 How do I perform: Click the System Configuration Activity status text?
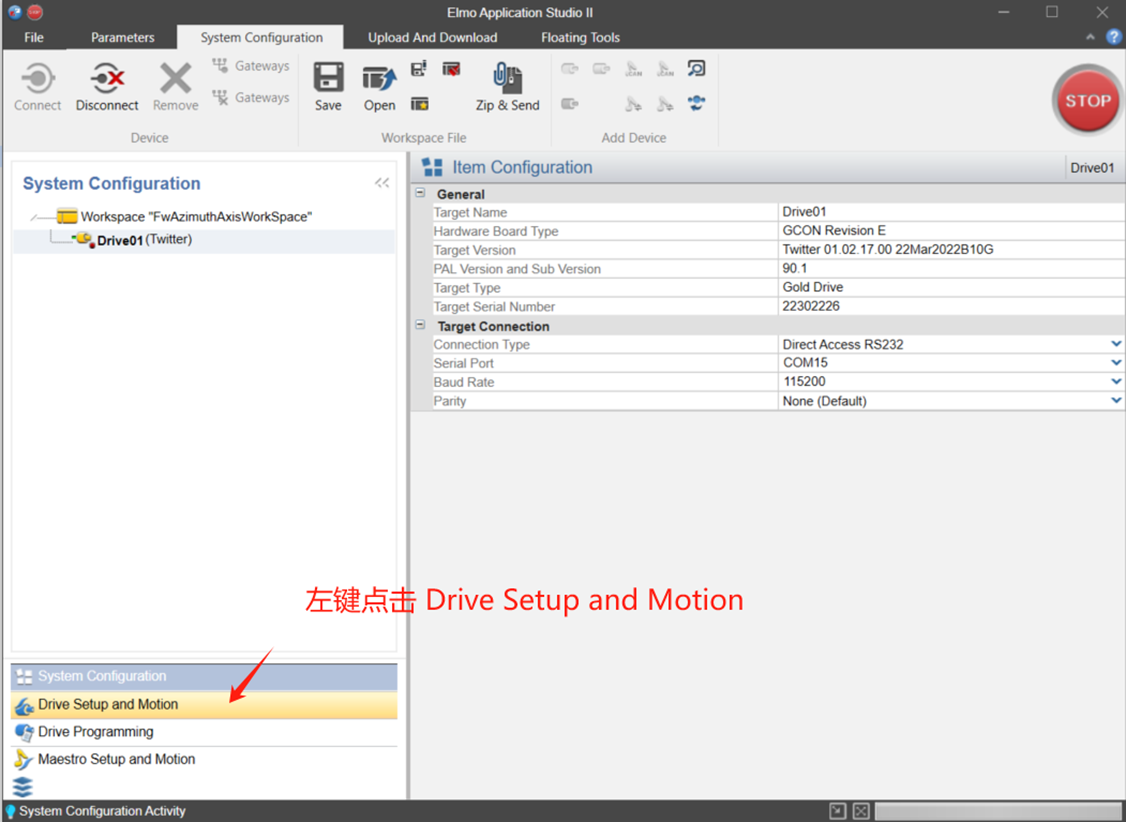tap(102, 811)
